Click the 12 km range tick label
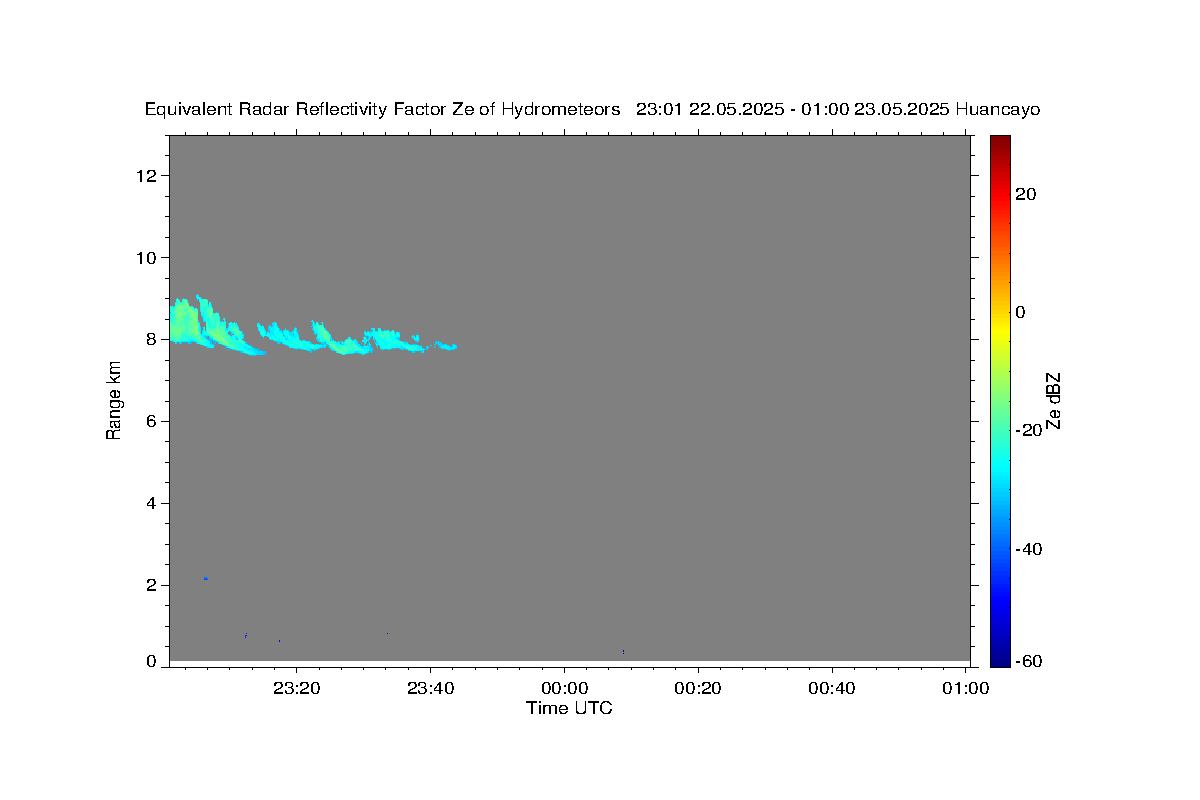This screenshot has width=1200, height=800. click(147, 176)
